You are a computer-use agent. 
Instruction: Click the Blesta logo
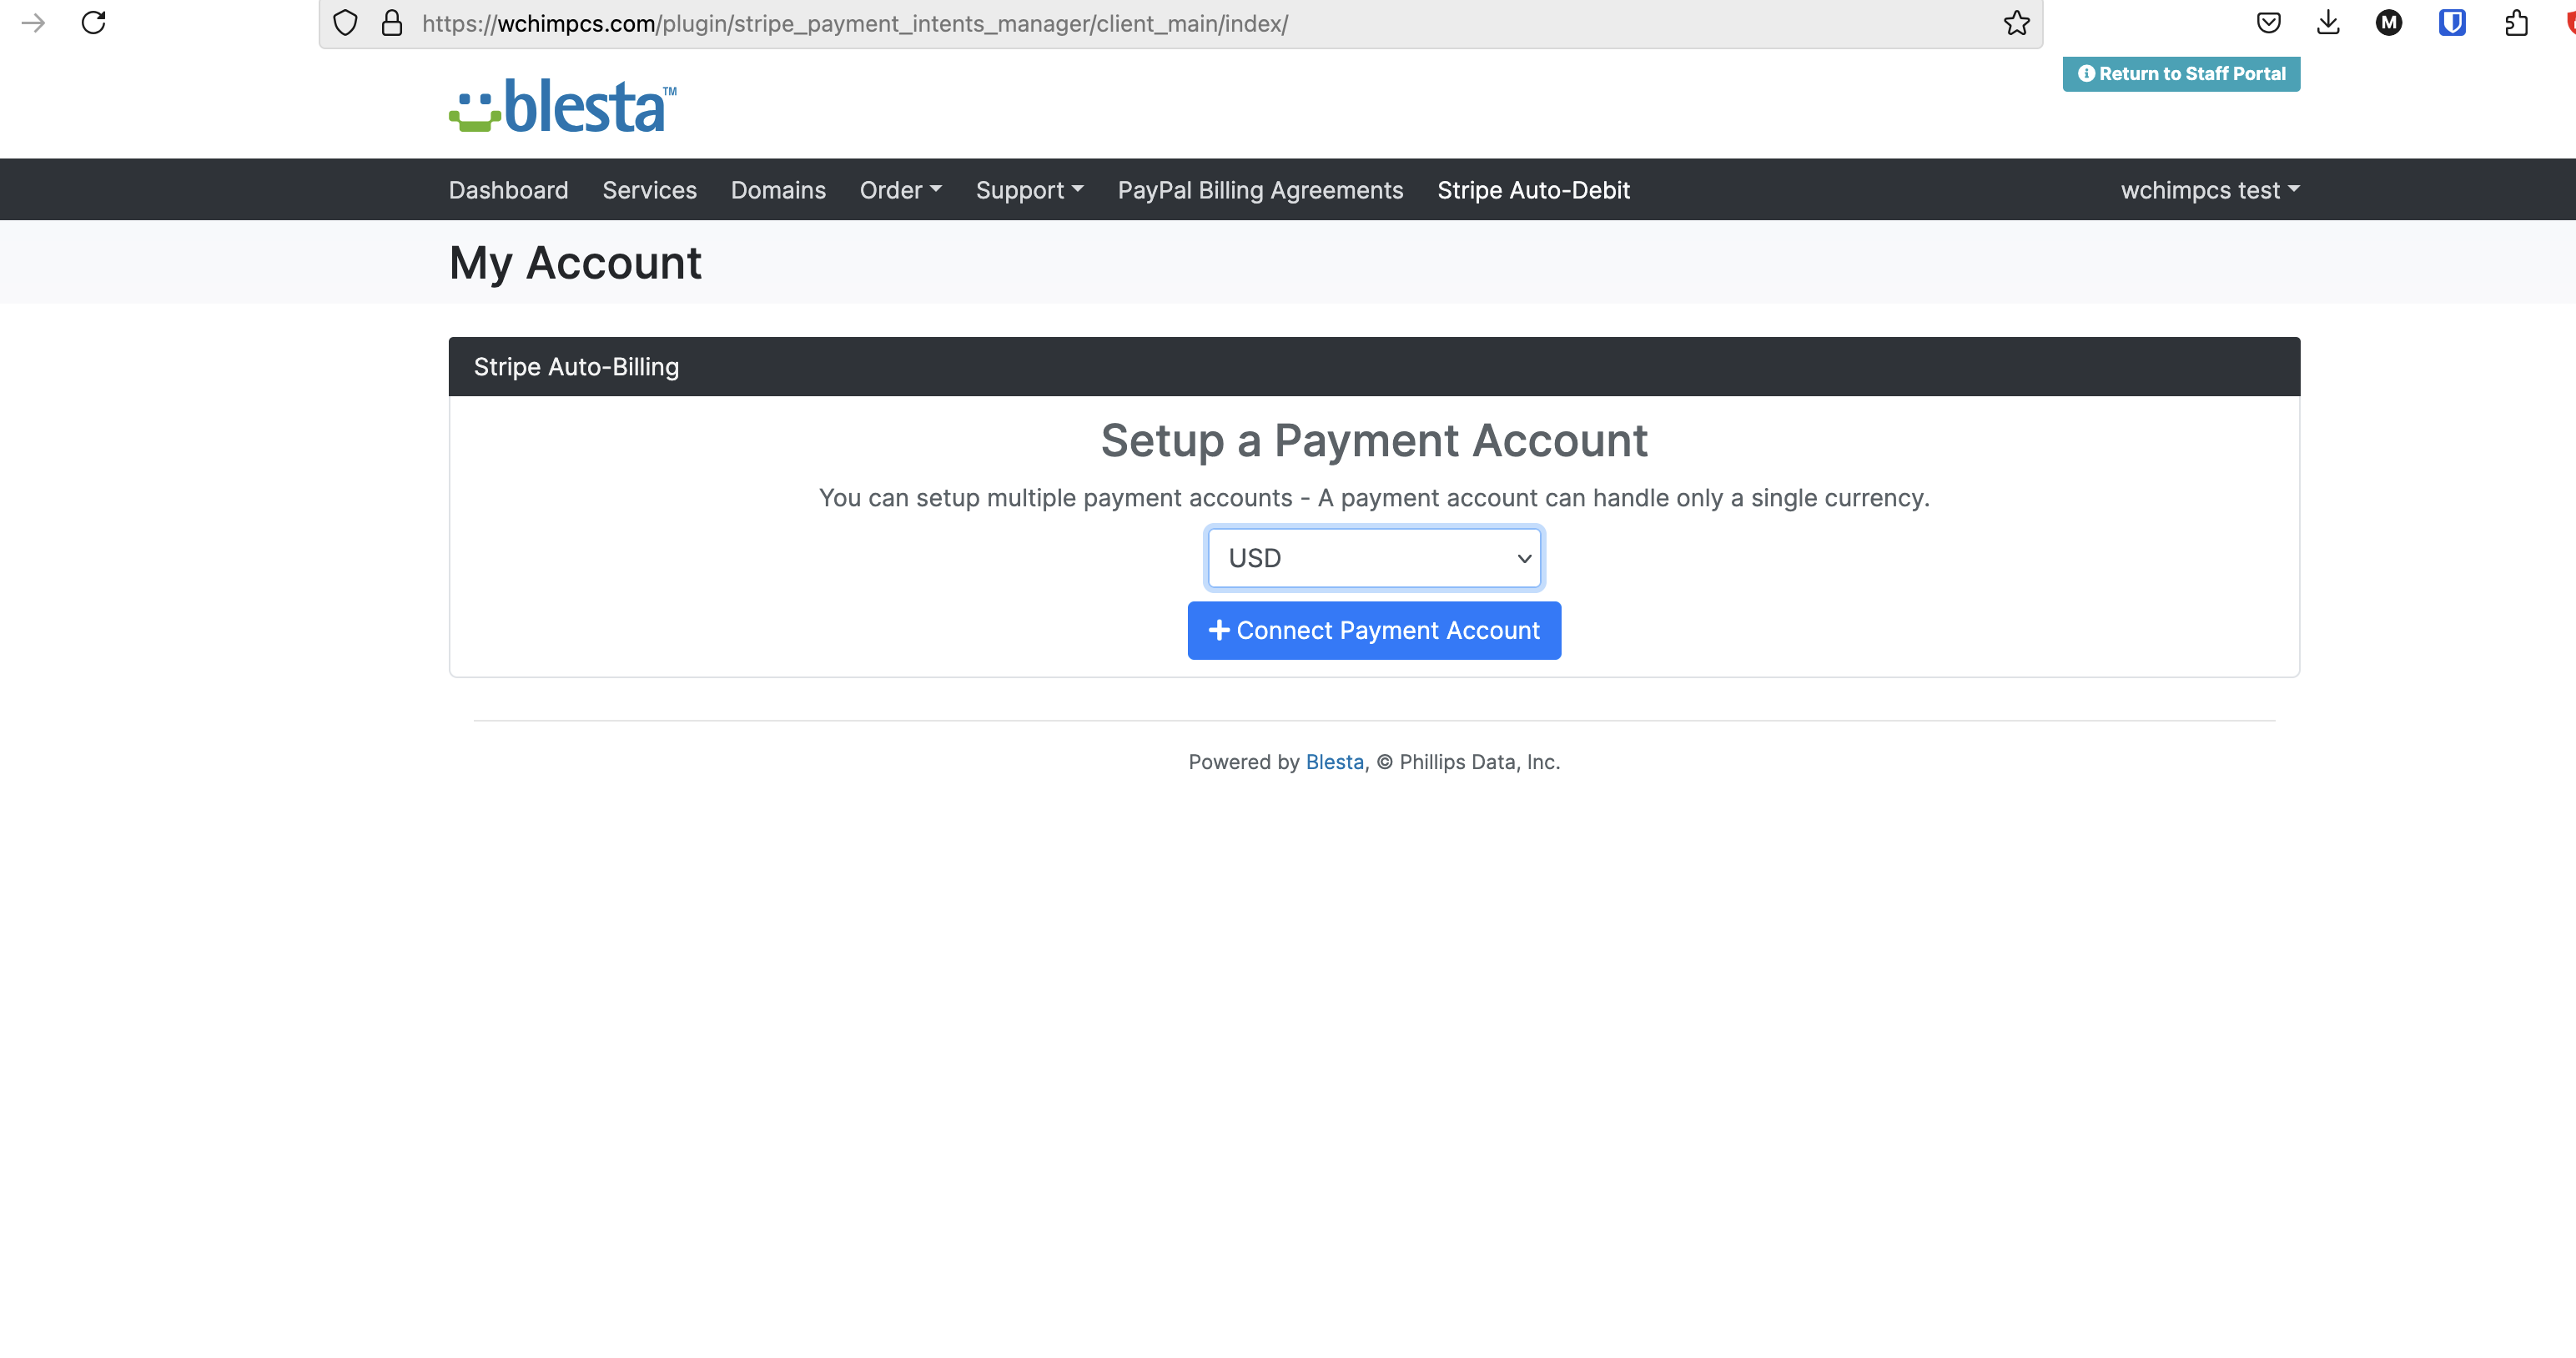pyautogui.click(x=563, y=106)
